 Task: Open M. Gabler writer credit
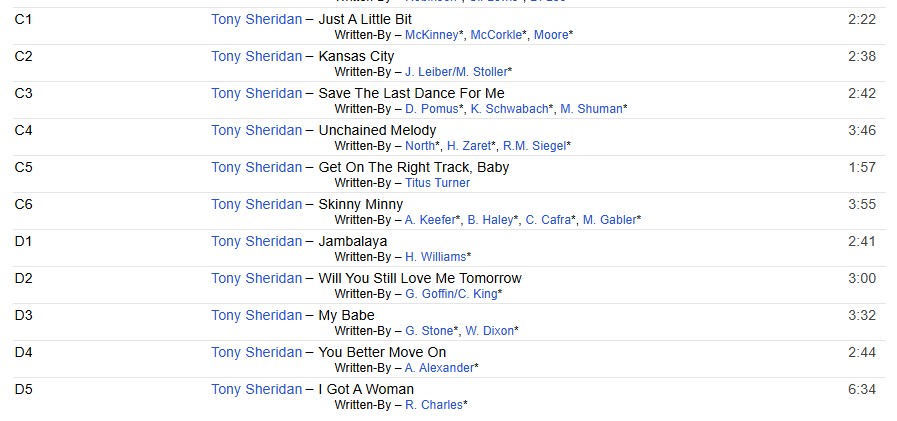click(x=609, y=220)
